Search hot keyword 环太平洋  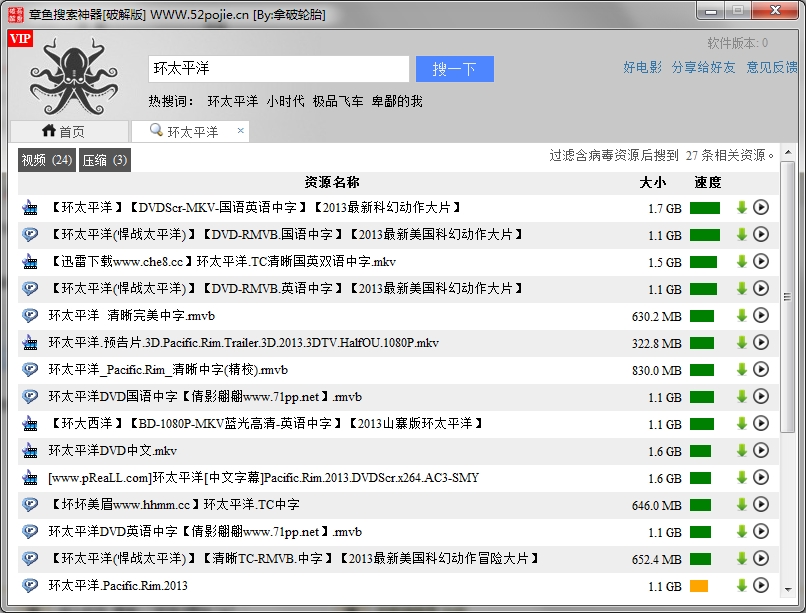[233, 101]
